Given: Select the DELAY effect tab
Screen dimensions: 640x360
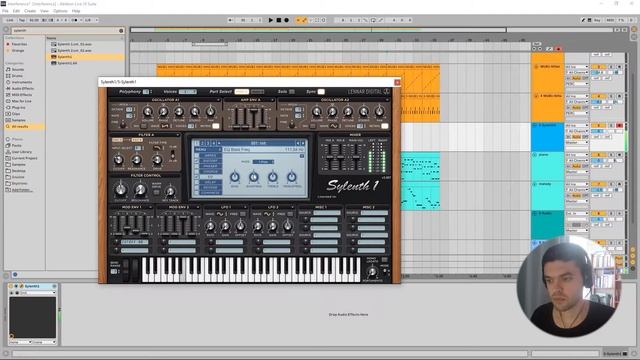Looking at the screenshot, I should [x=211, y=182].
